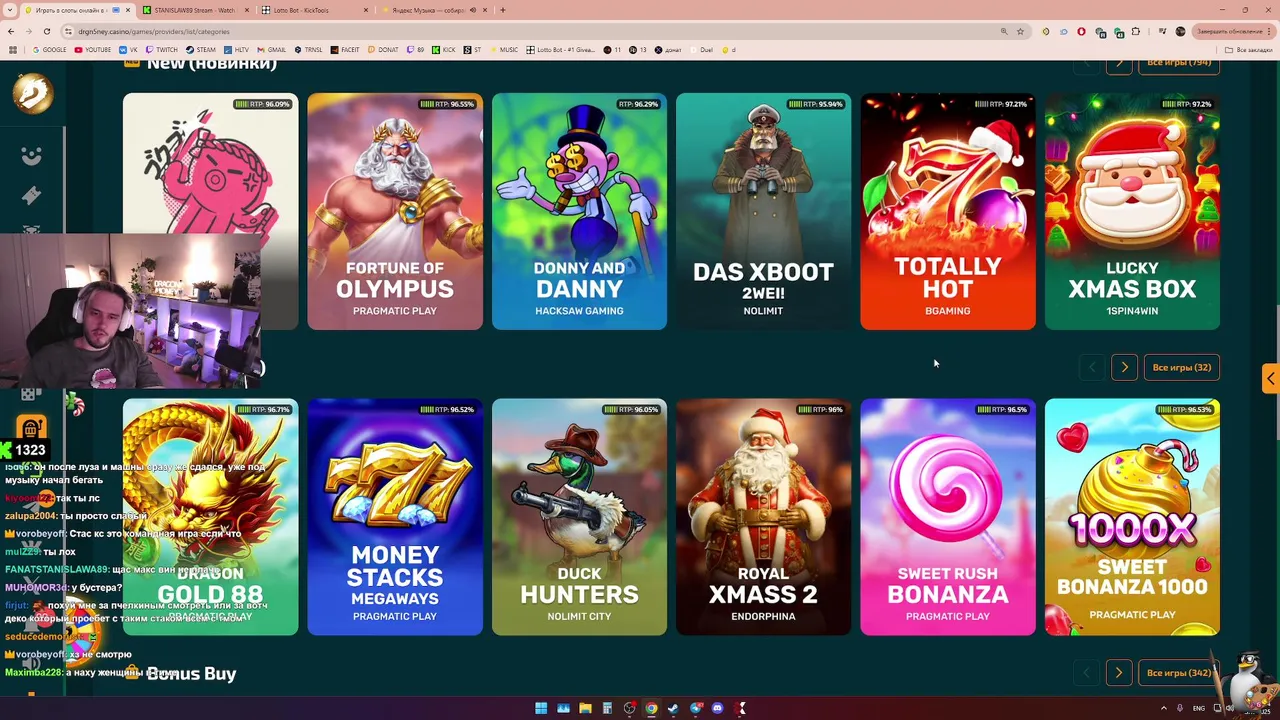Open a new browser tab
Viewport: 1280px width, 720px height.
pos(502,10)
